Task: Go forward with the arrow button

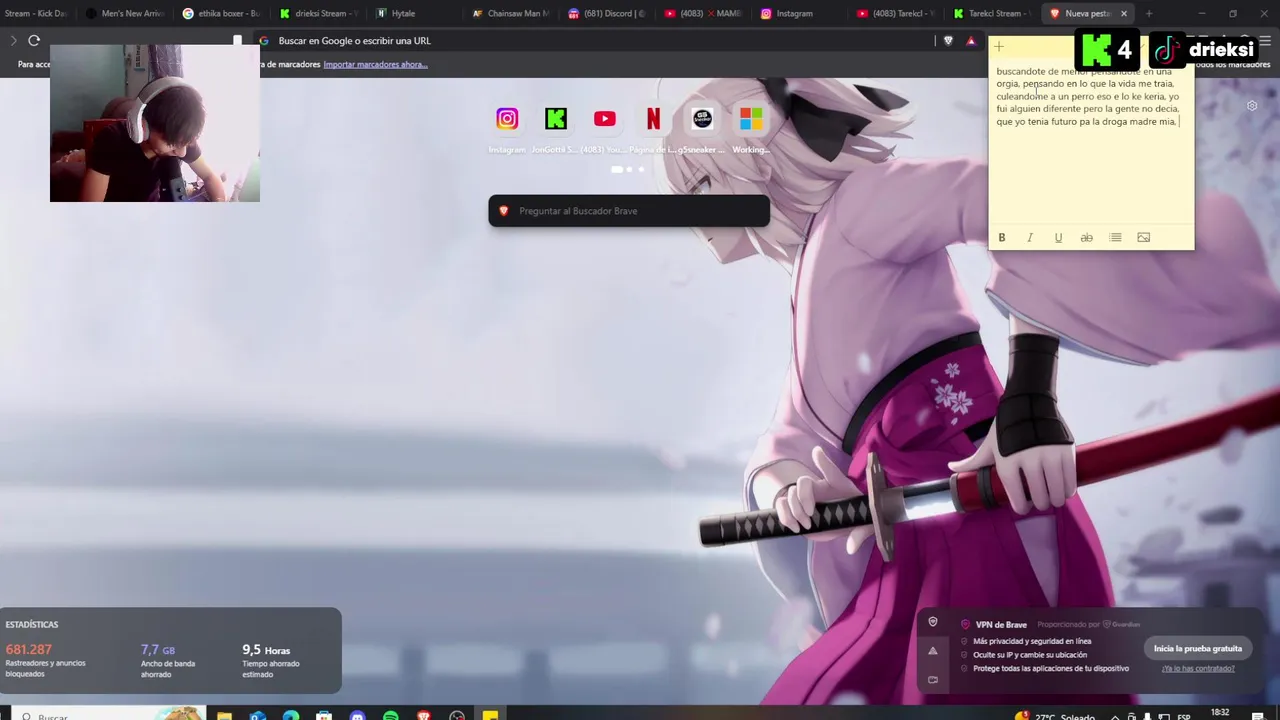Action: (x=13, y=41)
